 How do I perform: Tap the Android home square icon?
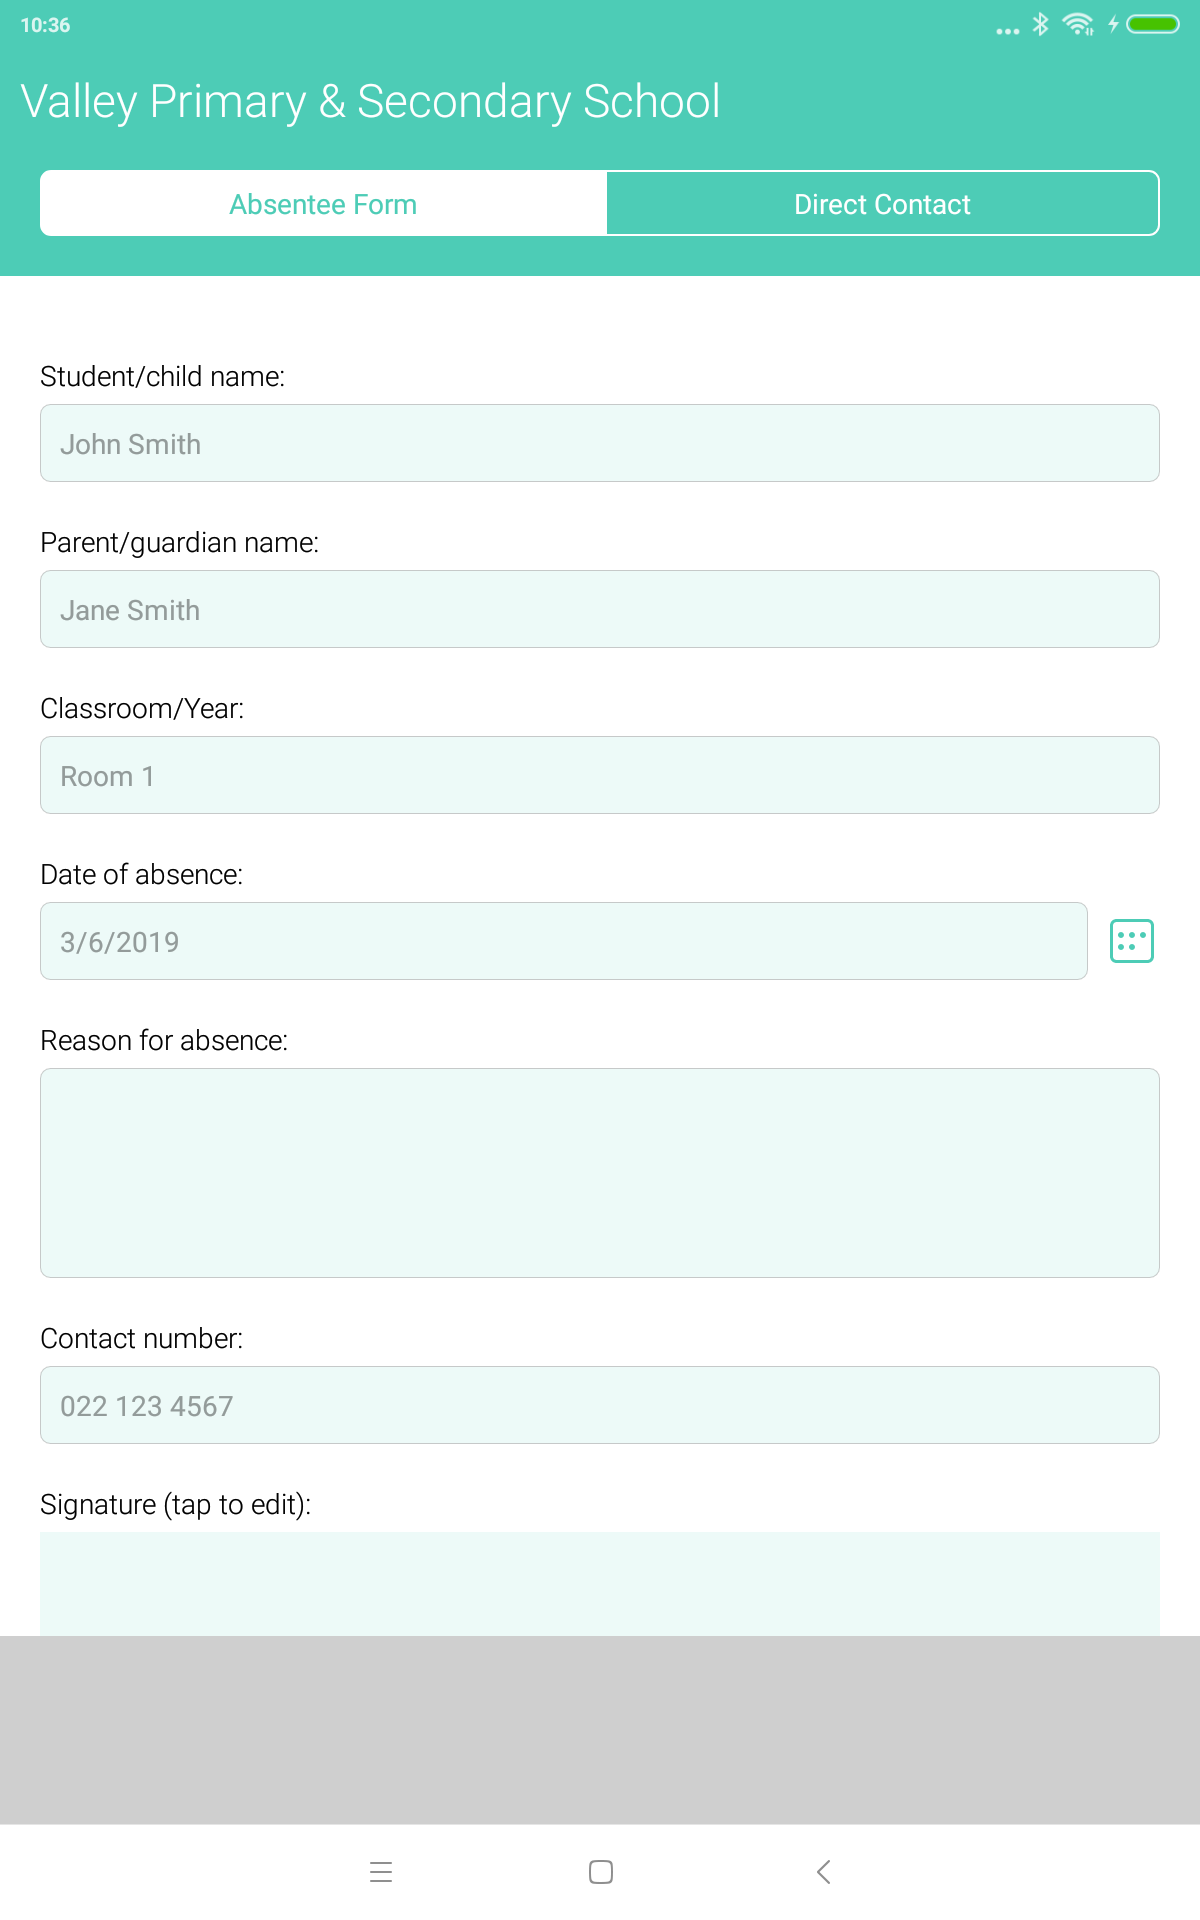(601, 1872)
